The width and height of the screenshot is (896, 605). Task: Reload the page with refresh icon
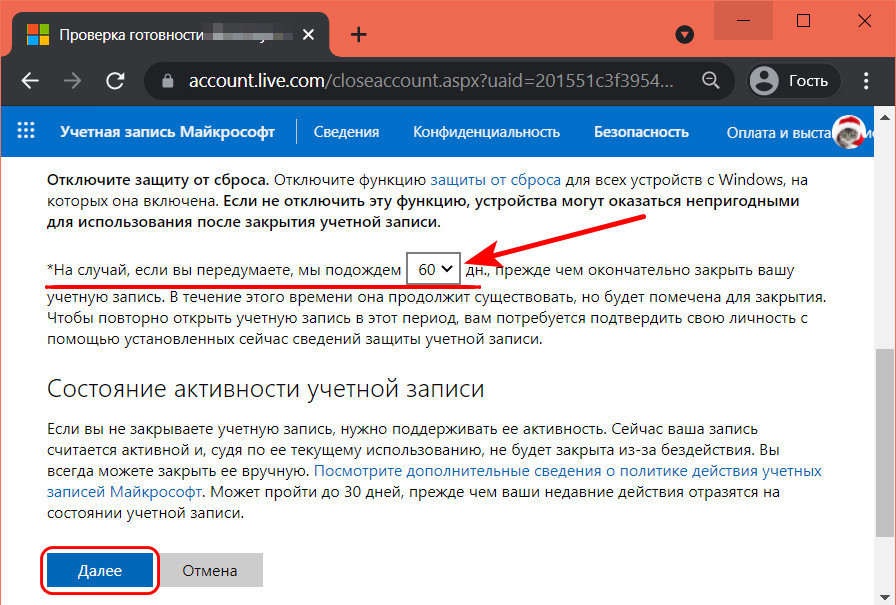pyautogui.click(x=115, y=81)
